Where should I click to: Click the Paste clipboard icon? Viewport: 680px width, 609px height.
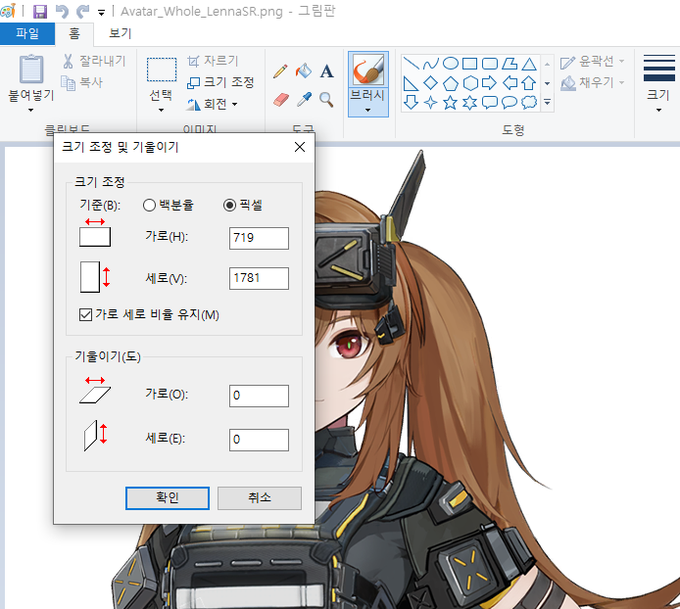tap(31, 69)
